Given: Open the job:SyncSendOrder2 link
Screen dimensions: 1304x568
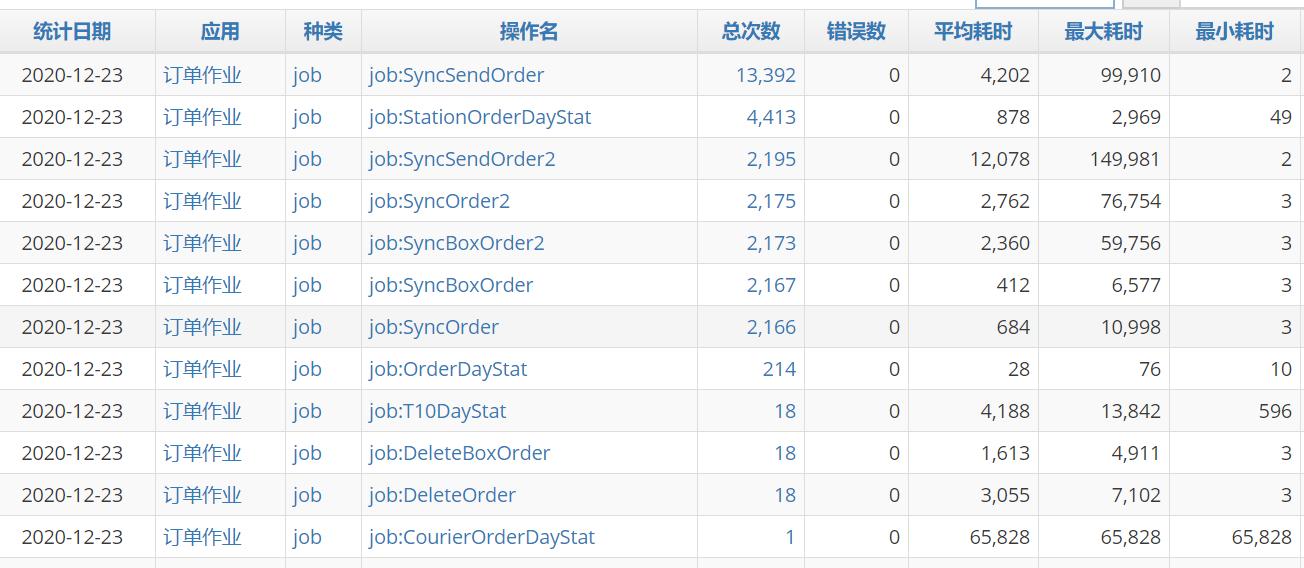Looking at the screenshot, I should point(461,159).
